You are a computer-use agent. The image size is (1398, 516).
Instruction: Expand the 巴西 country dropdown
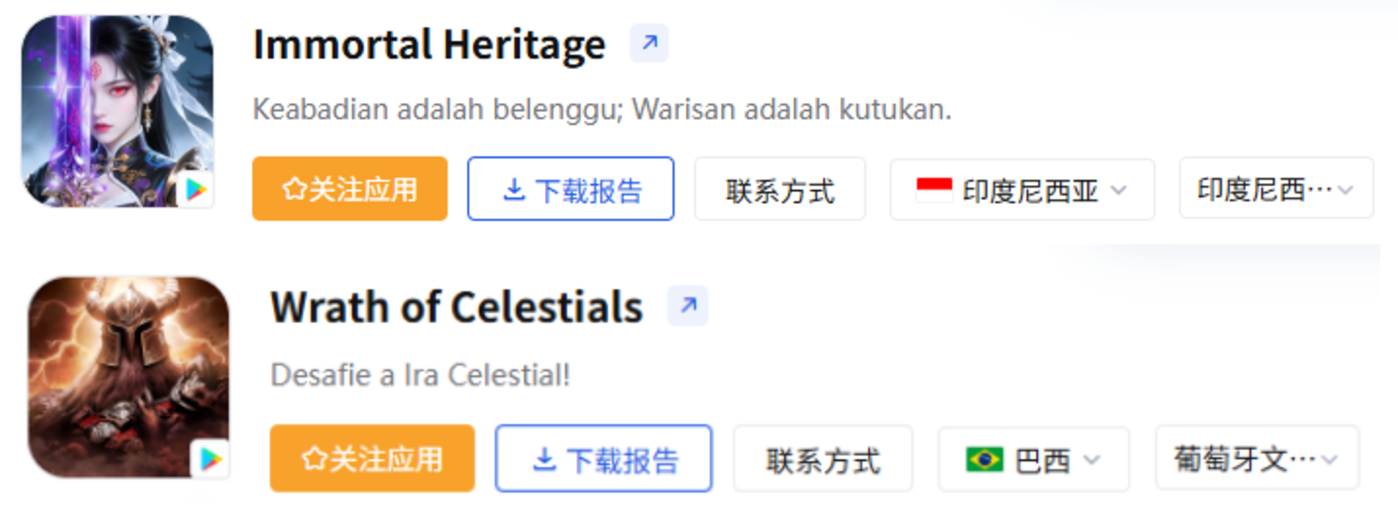click(x=1033, y=459)
